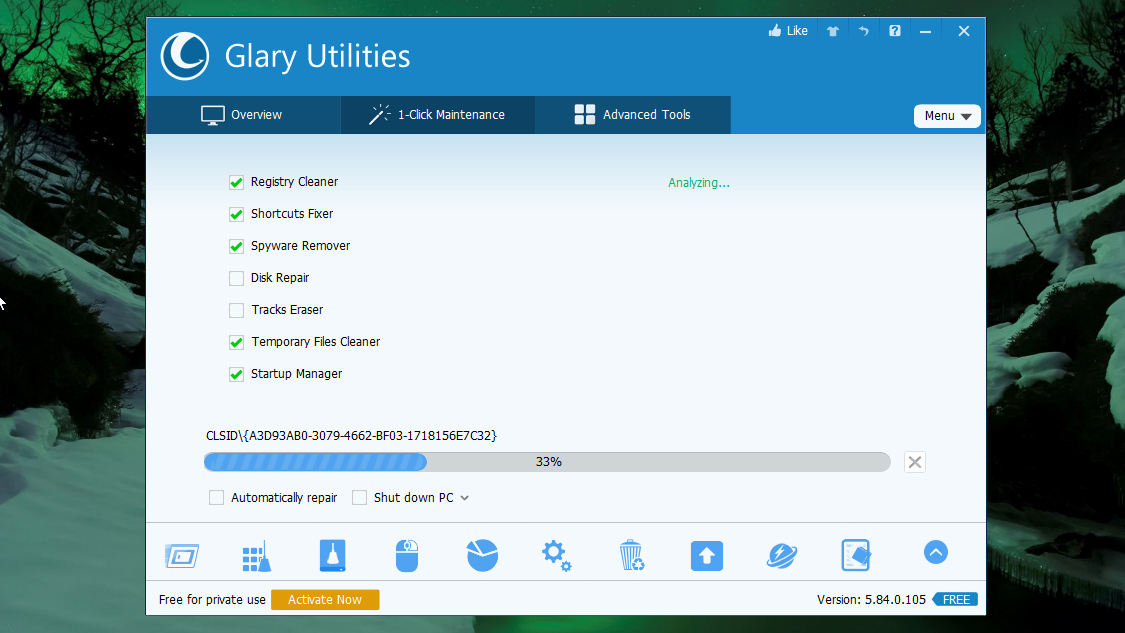Click the FREE edition badge
This screenshot has height=633, width=1125.
coord(955,599)
